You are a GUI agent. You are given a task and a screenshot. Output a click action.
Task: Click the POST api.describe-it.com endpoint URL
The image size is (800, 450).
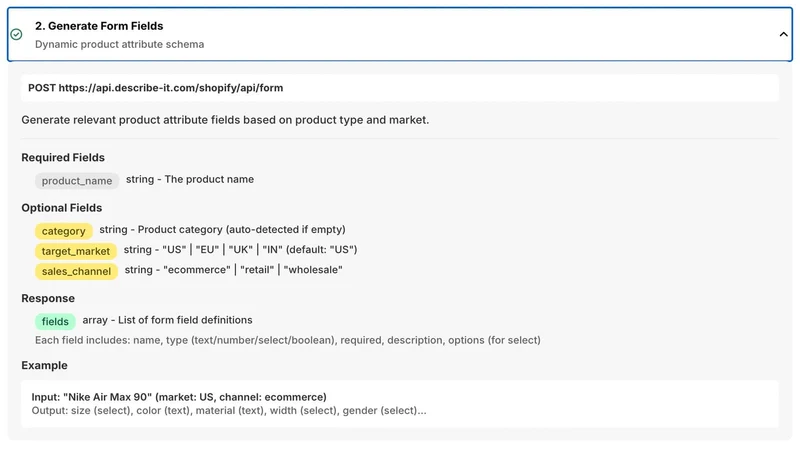coord(156,88)
